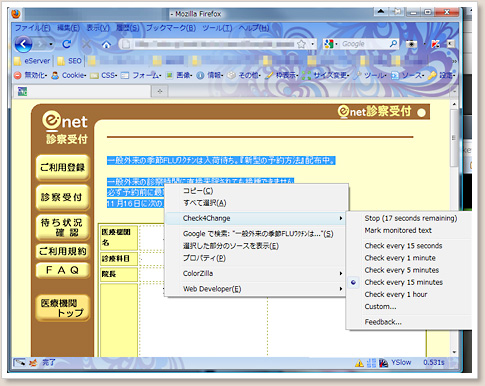
Task: Open the 表示(V) menu
Action: [x=98, y=28]
